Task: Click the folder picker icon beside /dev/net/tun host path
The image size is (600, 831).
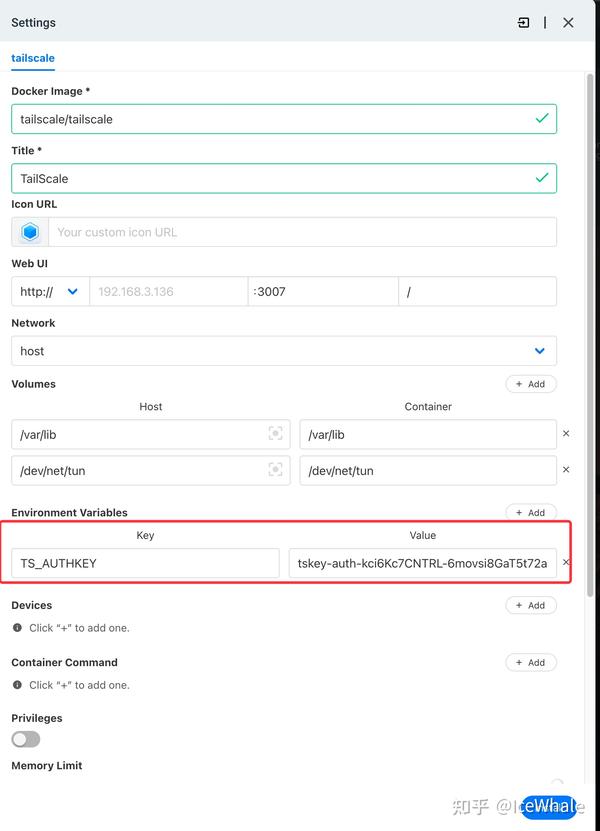Action: 276,470
